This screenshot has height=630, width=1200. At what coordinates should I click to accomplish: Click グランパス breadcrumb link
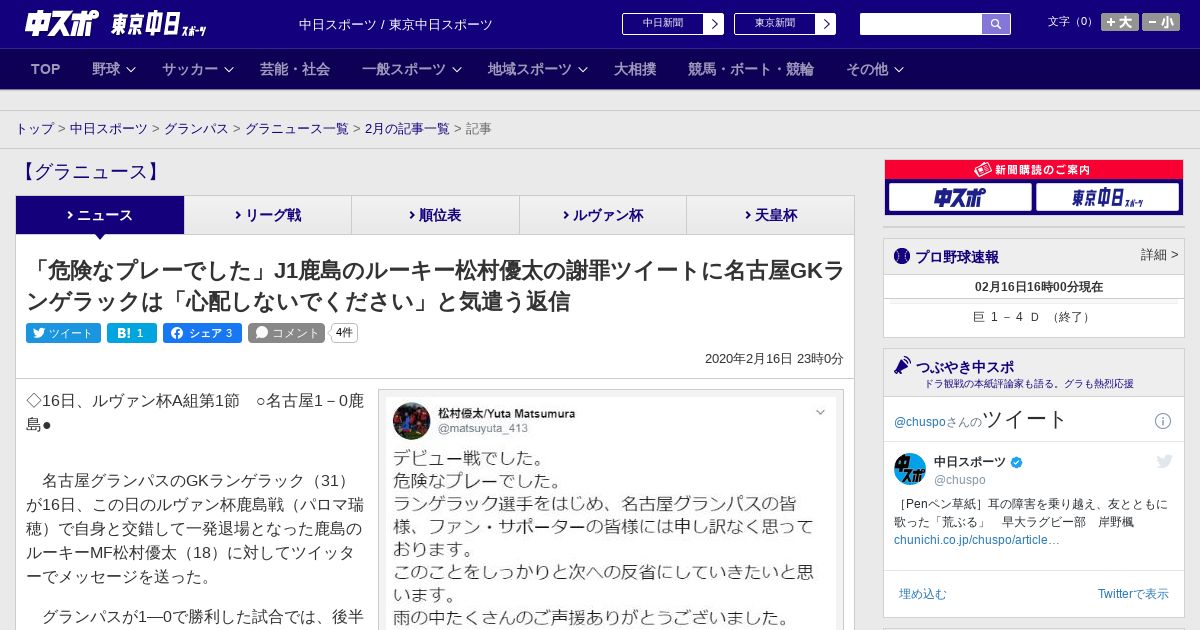pyautogui.click(x=196, y=129)
